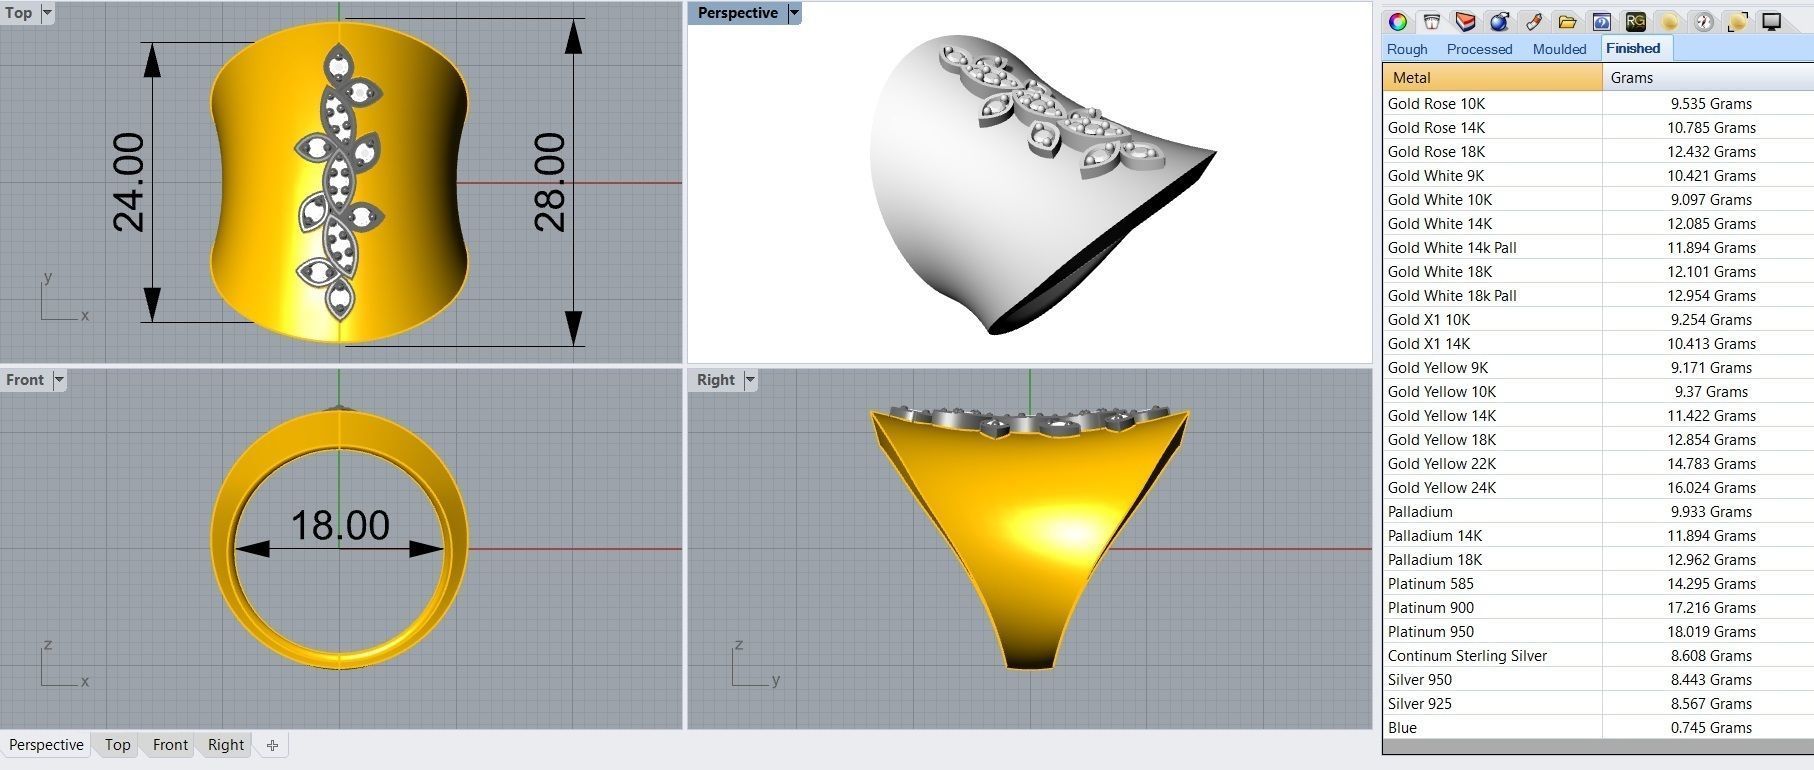Sort by the Metal column header
The image size is (1814, 770).
[1492, 77]
